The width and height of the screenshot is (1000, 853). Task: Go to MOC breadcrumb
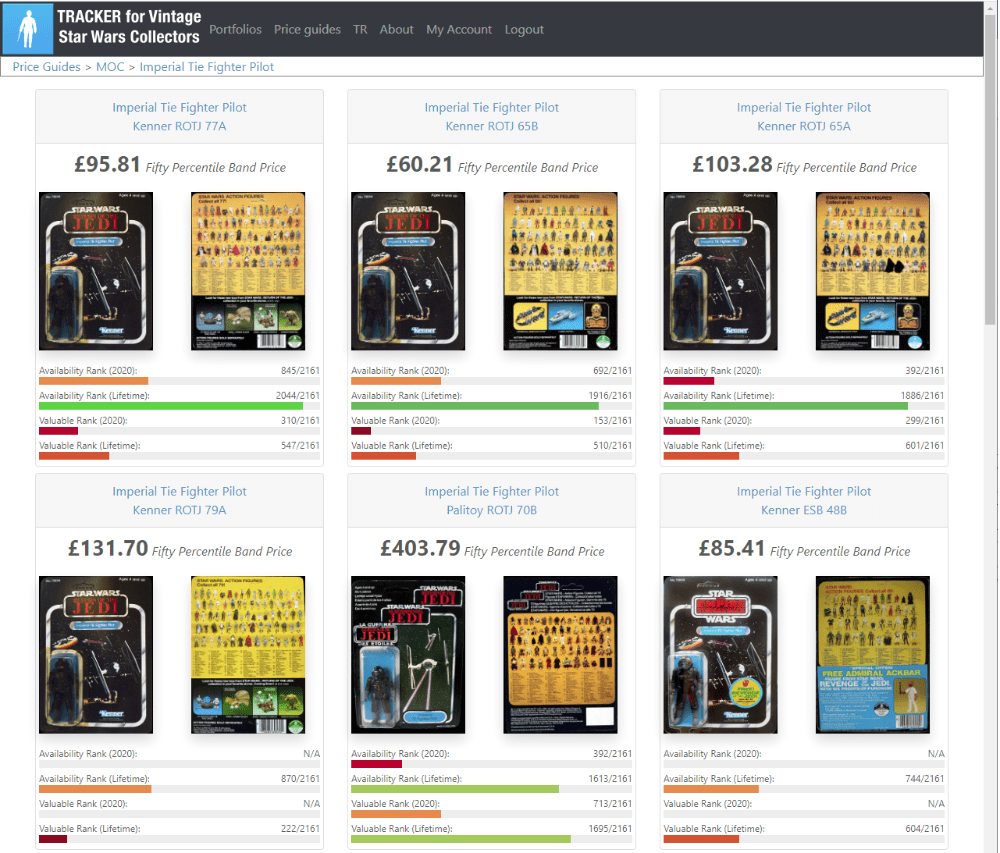(x=110, y=66)
